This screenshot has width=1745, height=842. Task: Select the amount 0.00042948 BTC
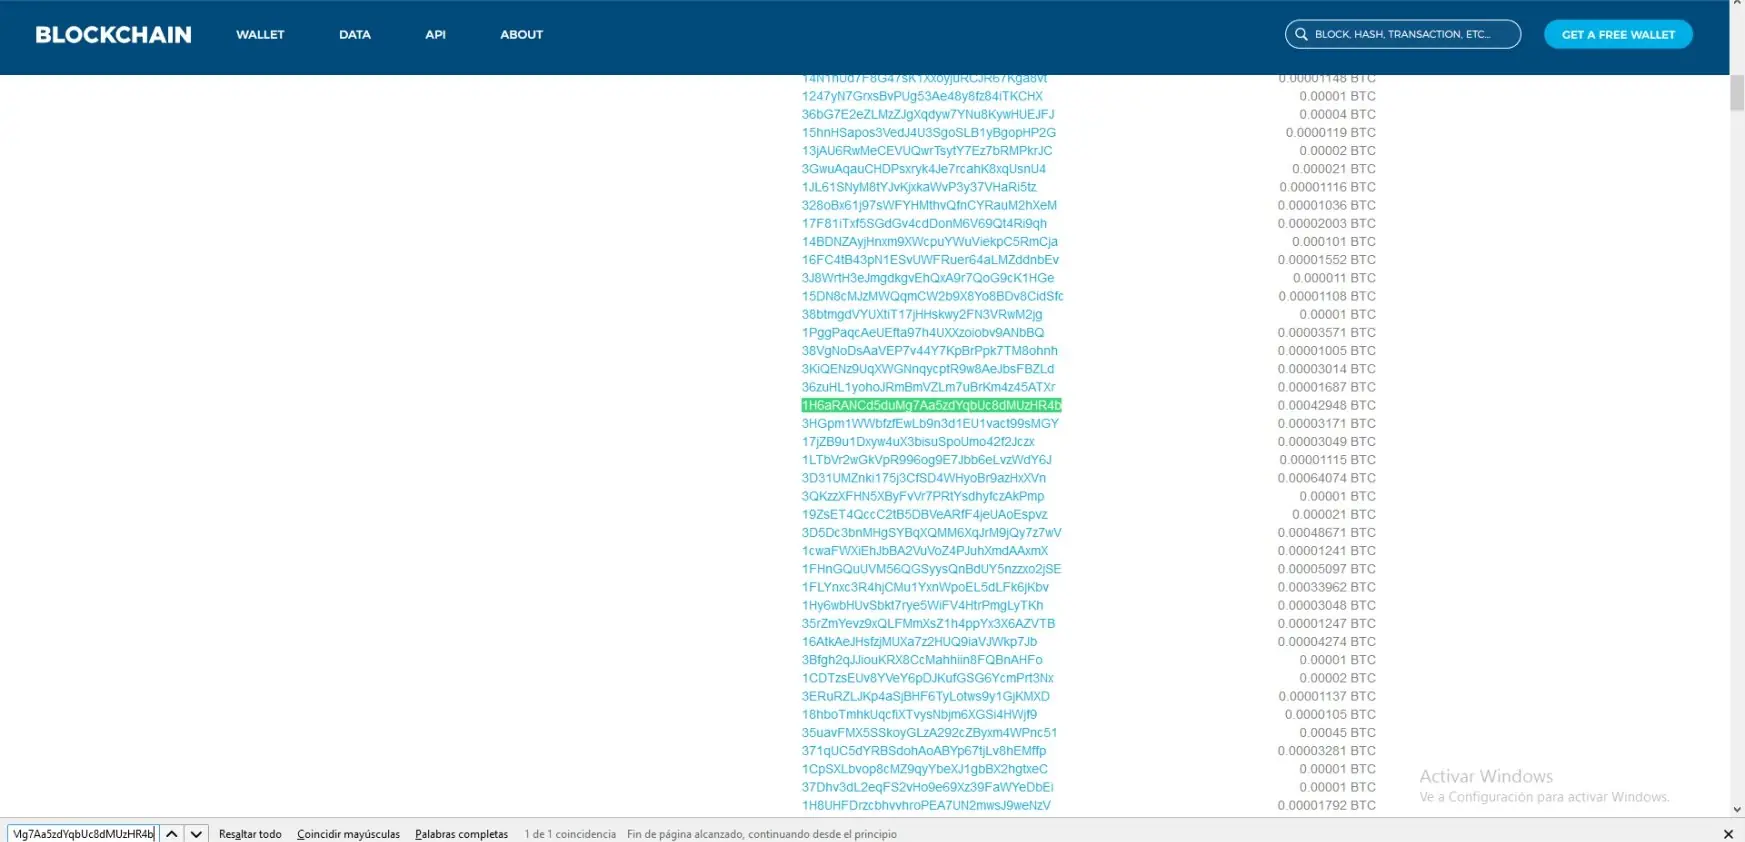pyautogui.click(x=1326, y=405)
